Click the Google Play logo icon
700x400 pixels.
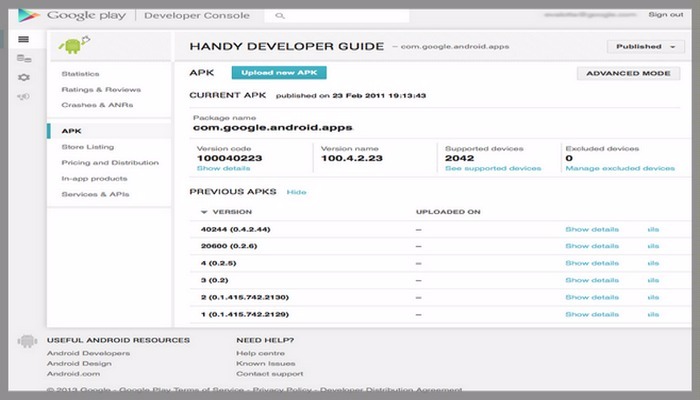coord(30,15)
